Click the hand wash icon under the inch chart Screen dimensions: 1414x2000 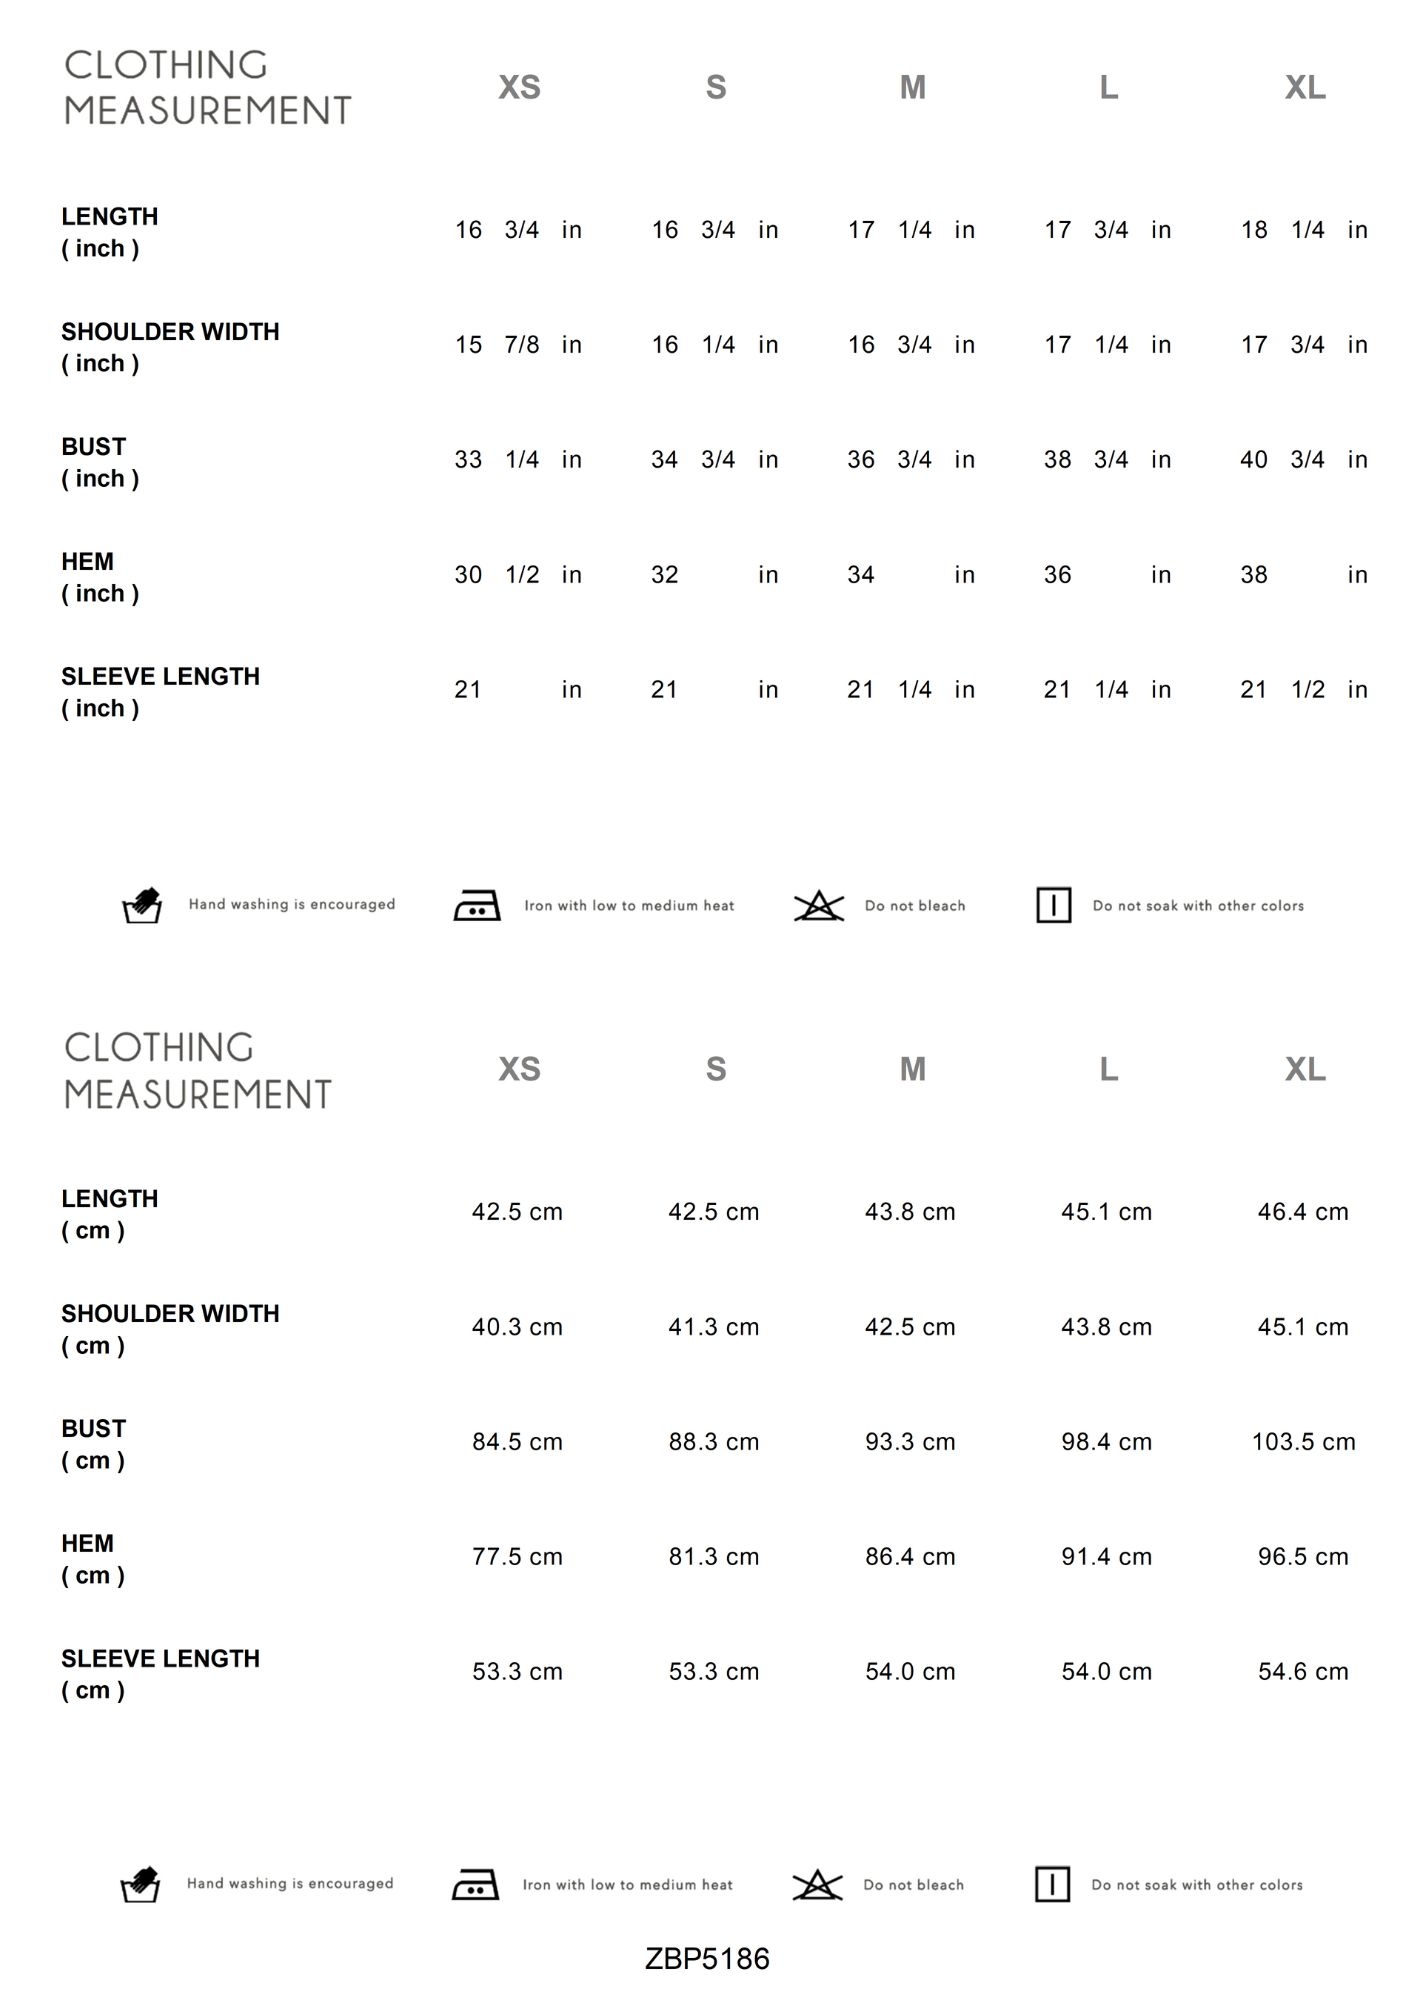coord(142,905)
